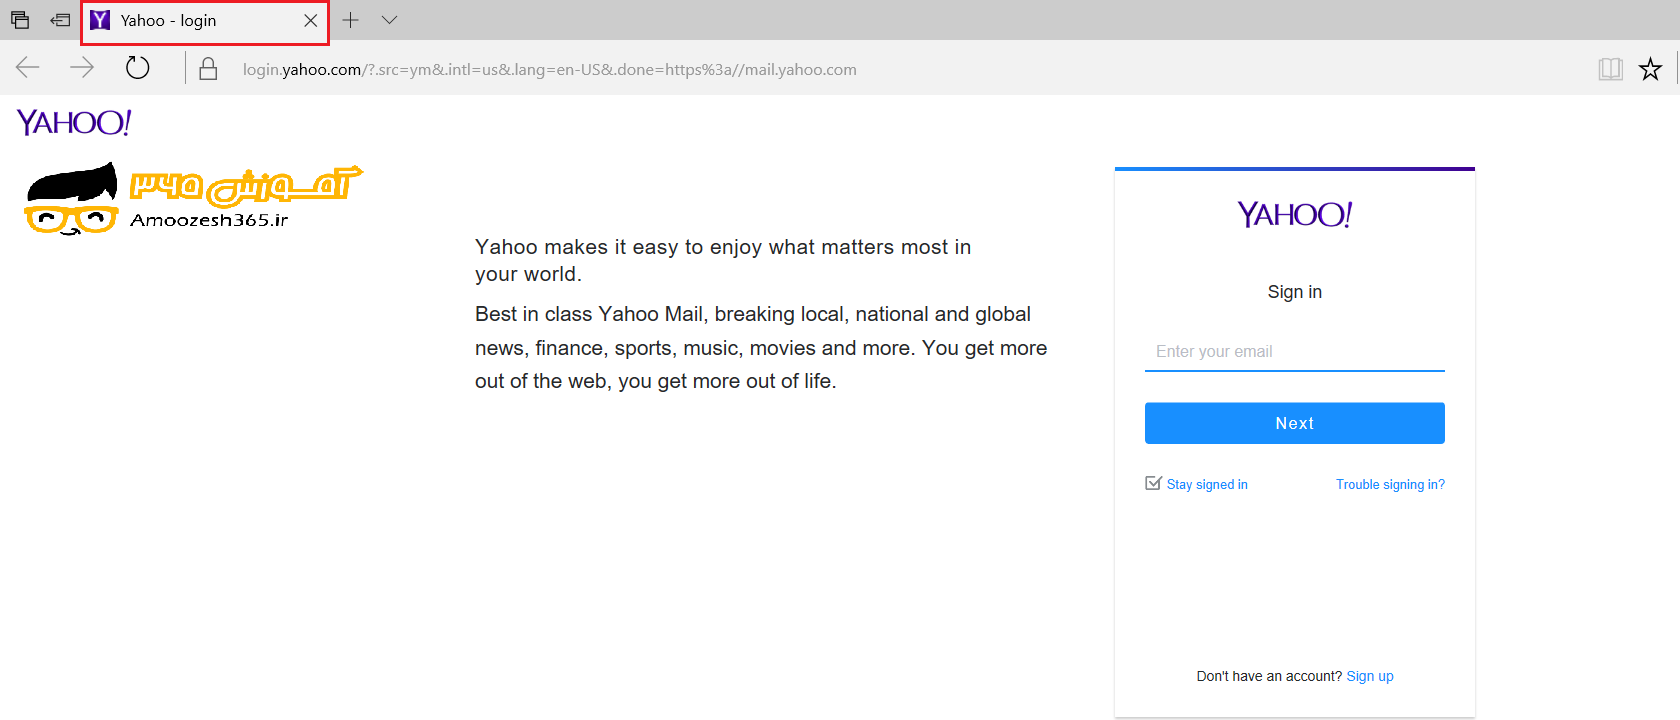
Task: Reload the page with Refresh icon
Action: pyautogui.click(x=138, y=68)
